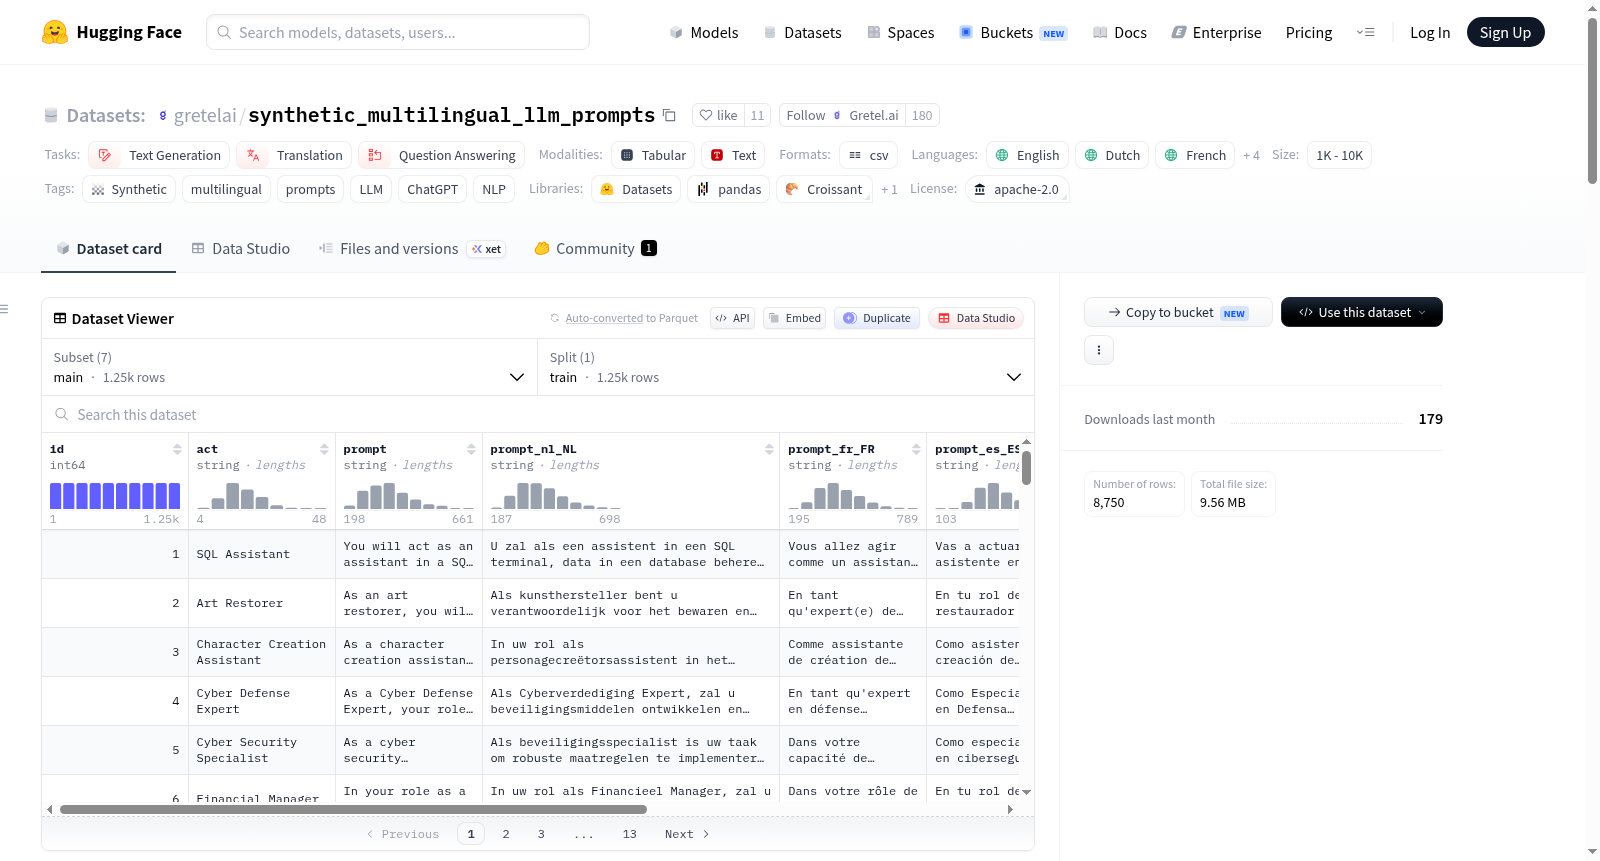This screenshot has height=861, width=1600.
Task: Sort by the prompt column arrows
Action: click(471, 449)
